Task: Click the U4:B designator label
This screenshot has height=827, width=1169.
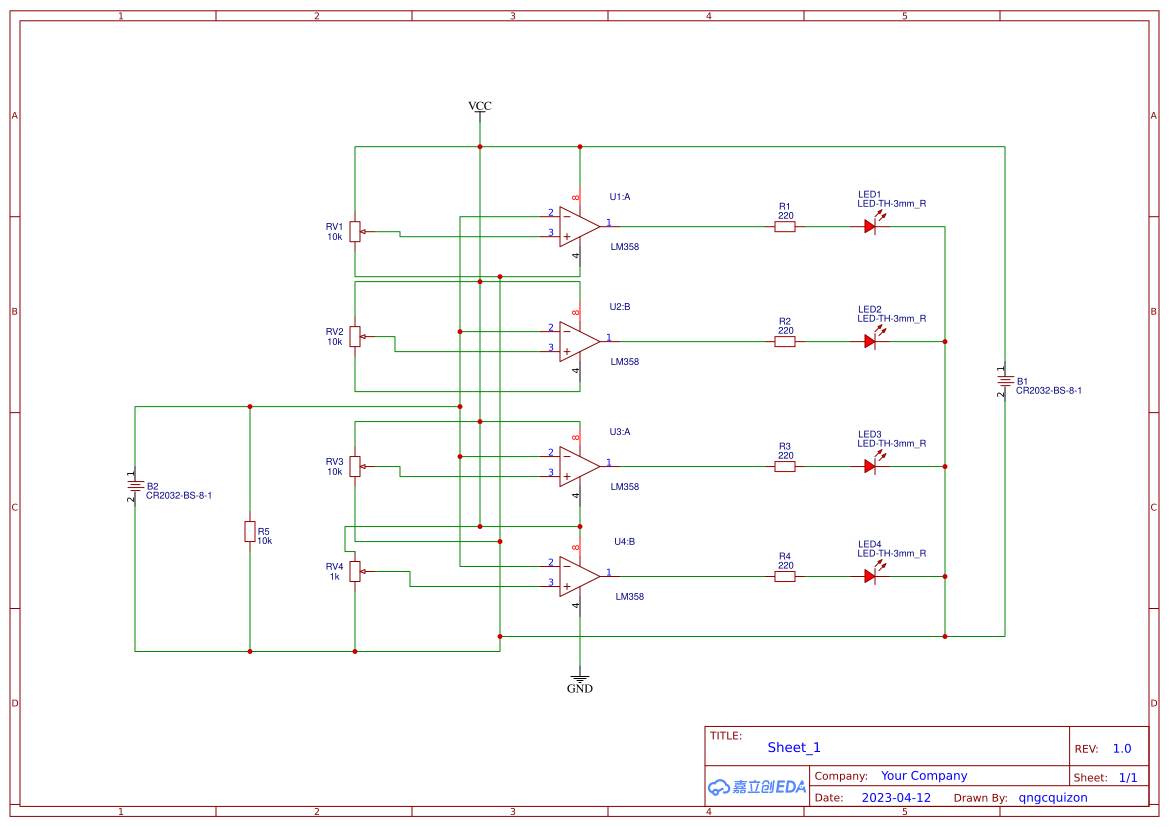Action: tap(624, 541)
